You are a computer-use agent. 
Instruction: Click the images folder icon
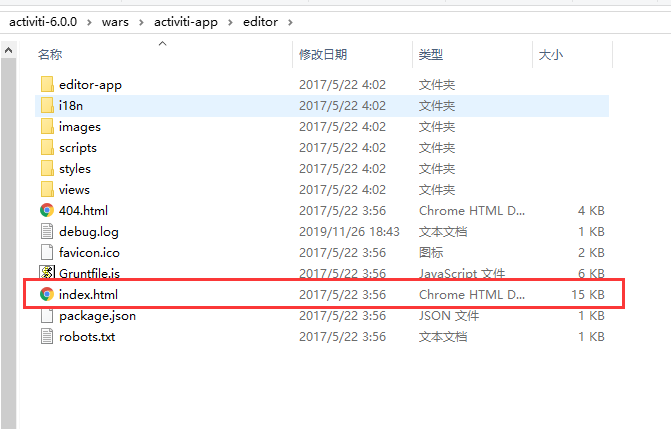47,126
